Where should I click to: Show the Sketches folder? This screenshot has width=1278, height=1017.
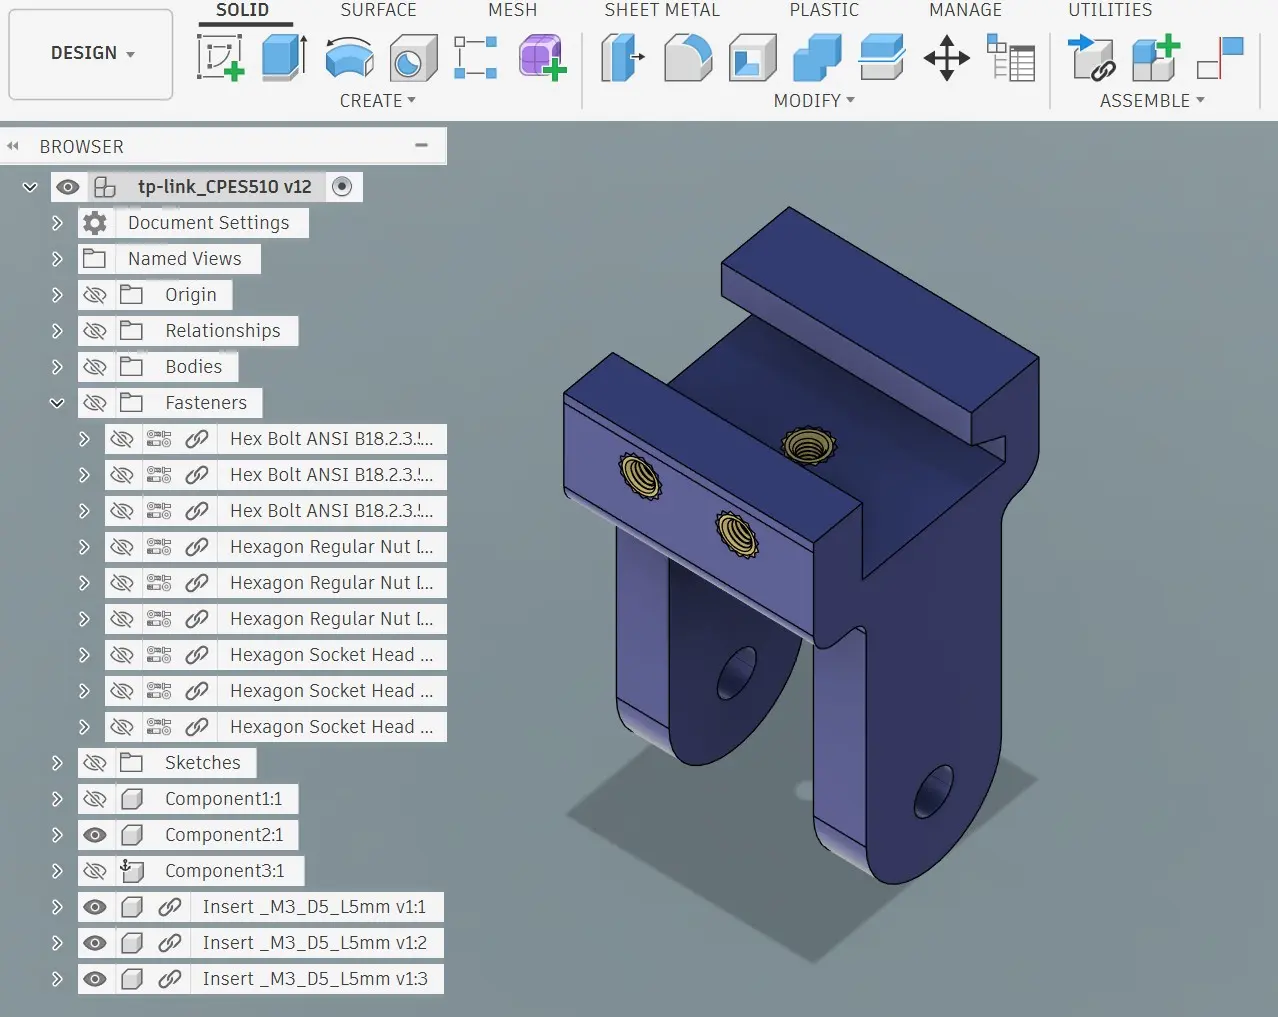95,763
